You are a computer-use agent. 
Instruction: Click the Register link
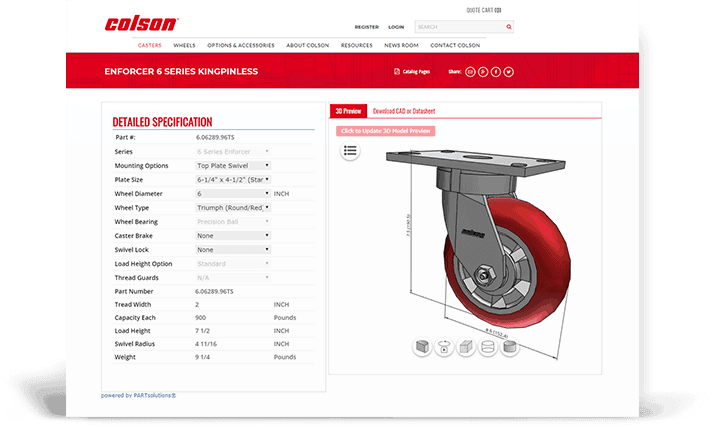tap(367, 27)
